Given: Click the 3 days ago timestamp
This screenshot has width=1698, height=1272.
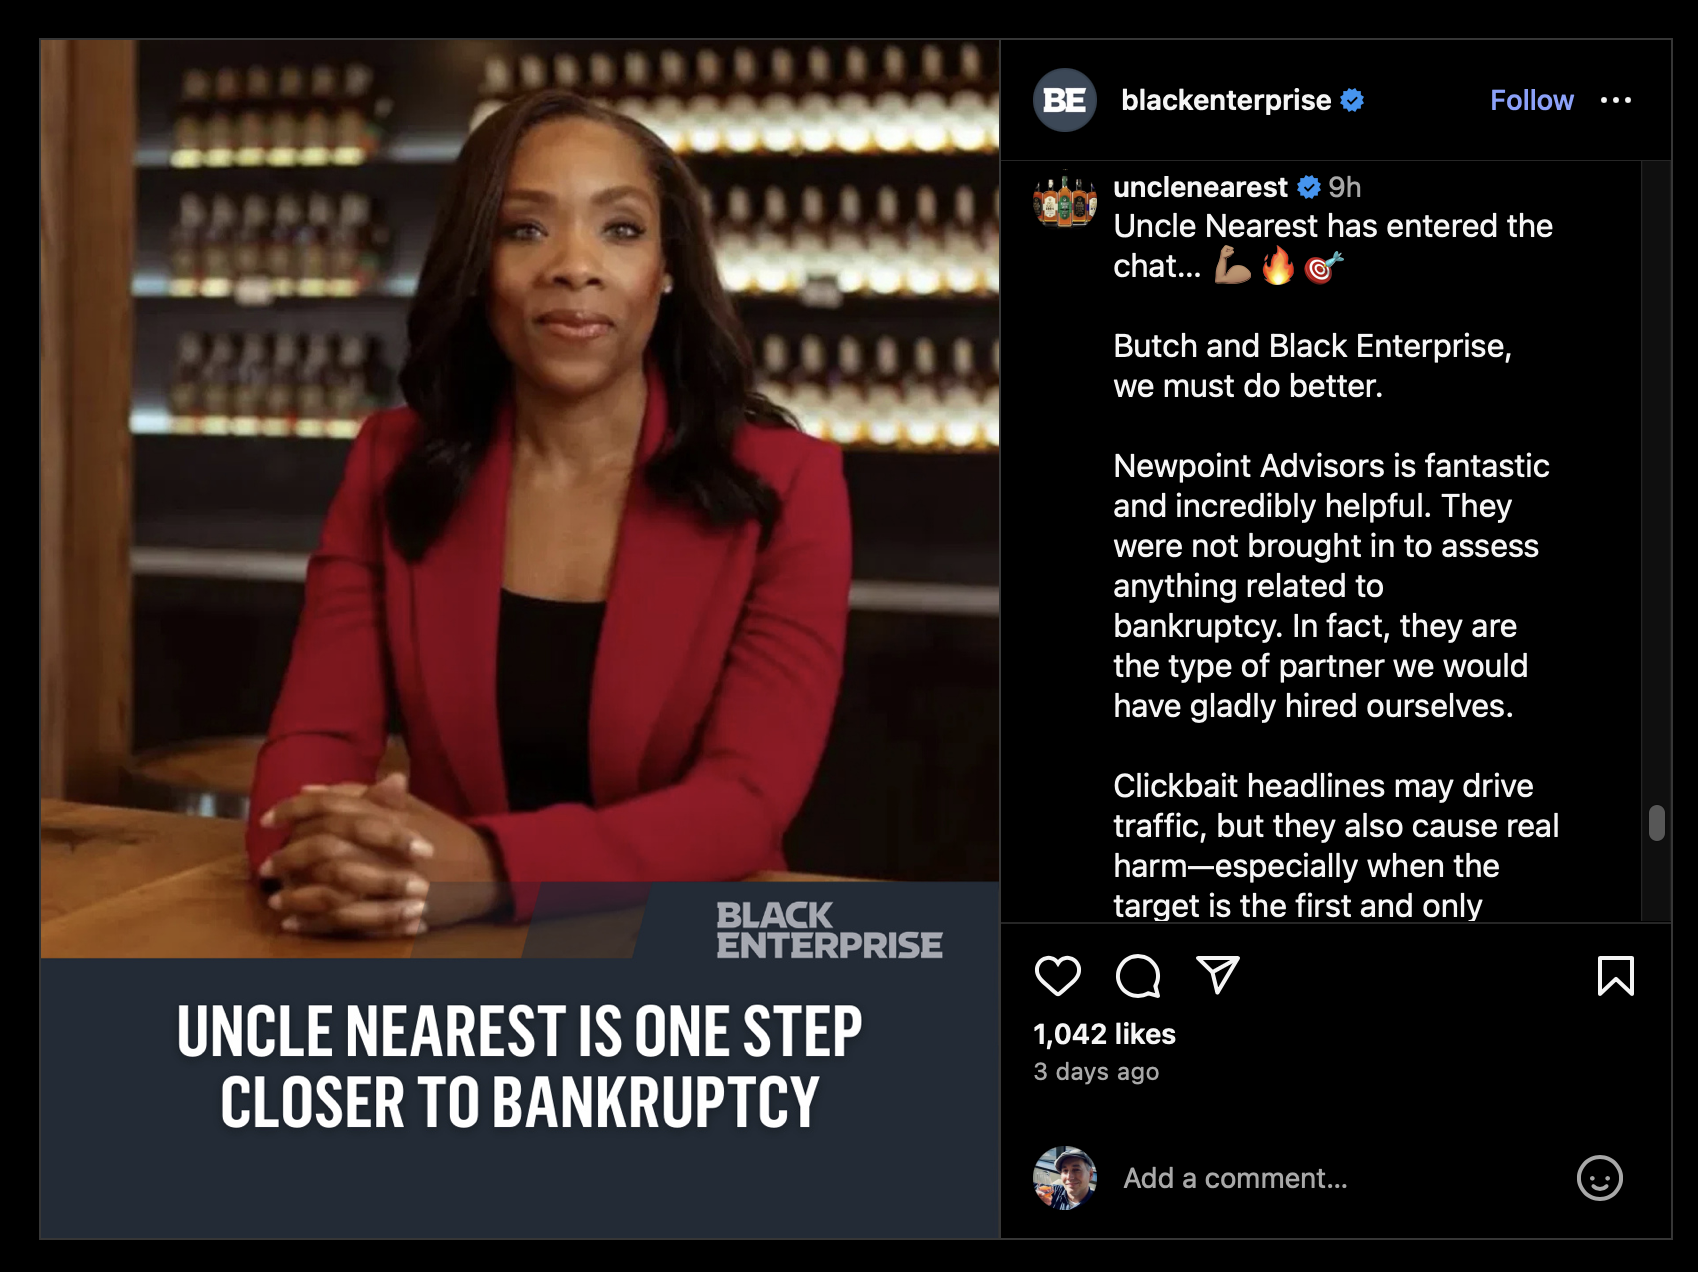Looking at the screenshot, I should tap(1096, 1072).
